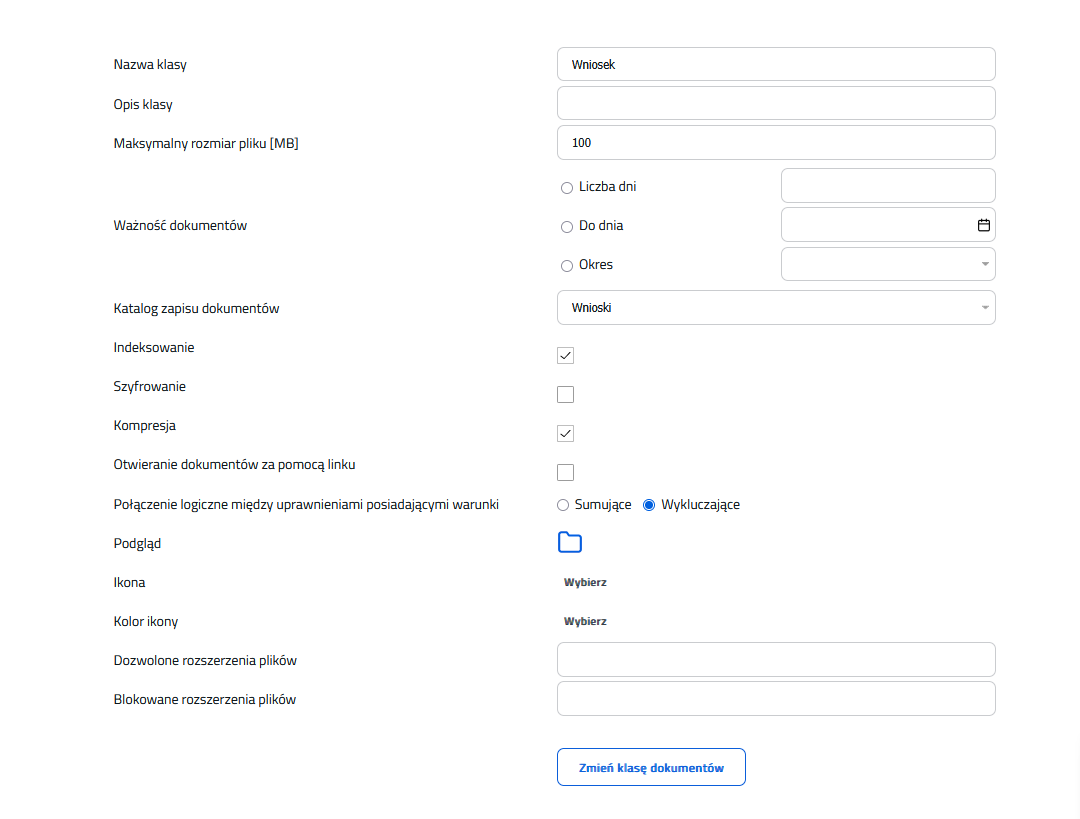Focus the Opis klasy input field
This screenshot has width=1080, height=819.
pyautogui.click(x=775, y=103)
